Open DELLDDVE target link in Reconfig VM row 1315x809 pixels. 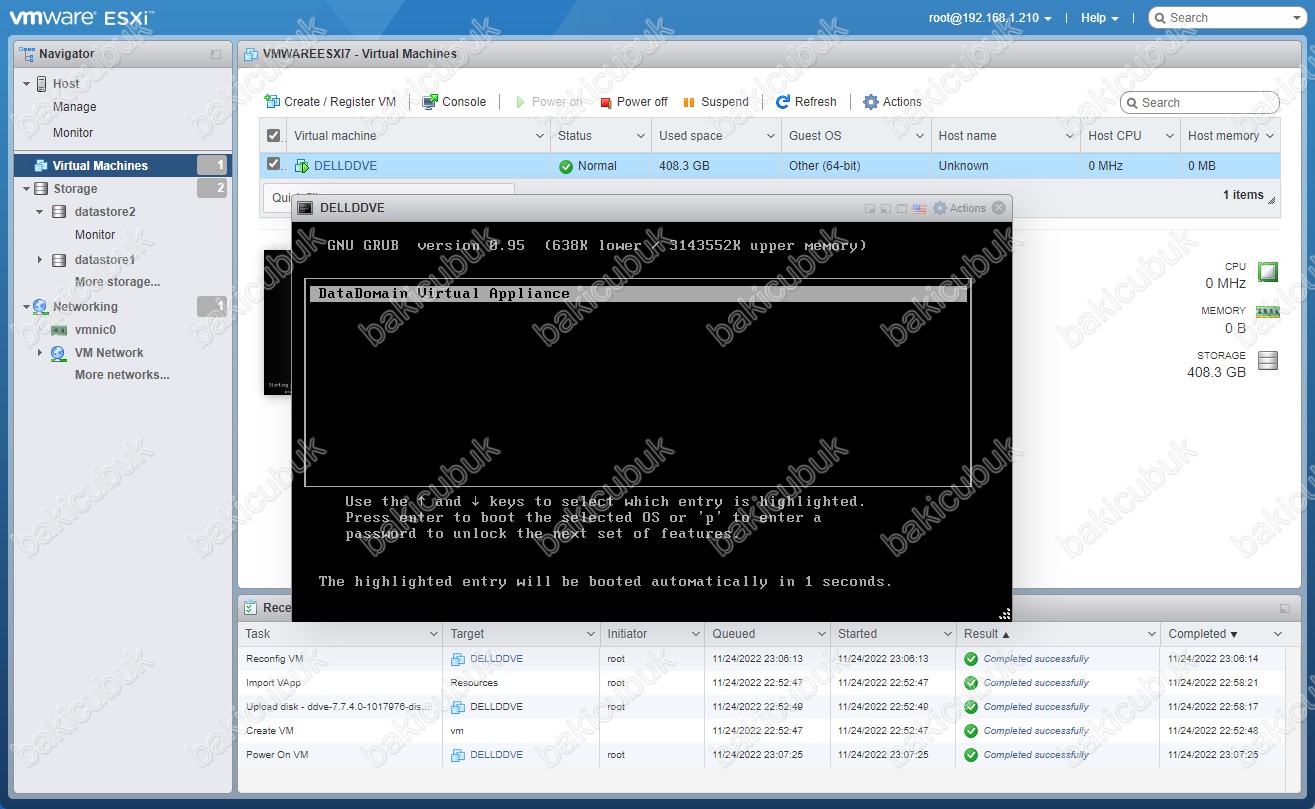tap(496, 659)
